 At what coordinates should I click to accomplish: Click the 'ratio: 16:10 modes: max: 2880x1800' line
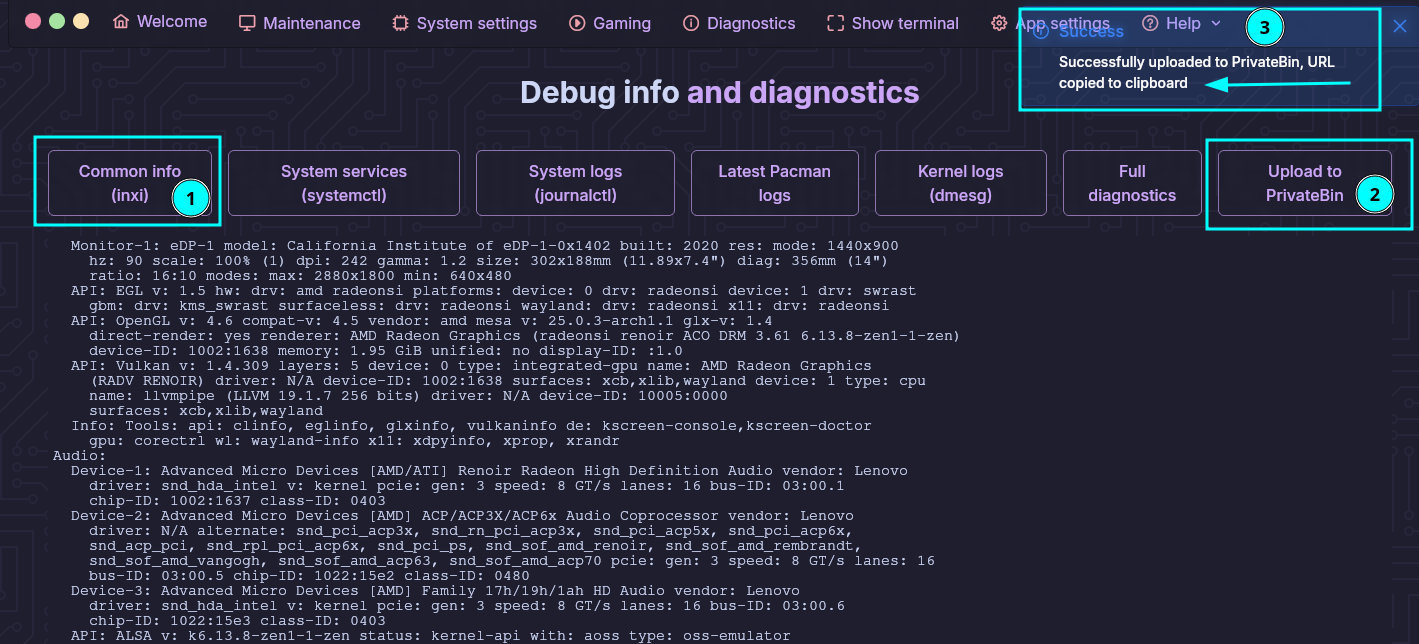click(300, 276)
